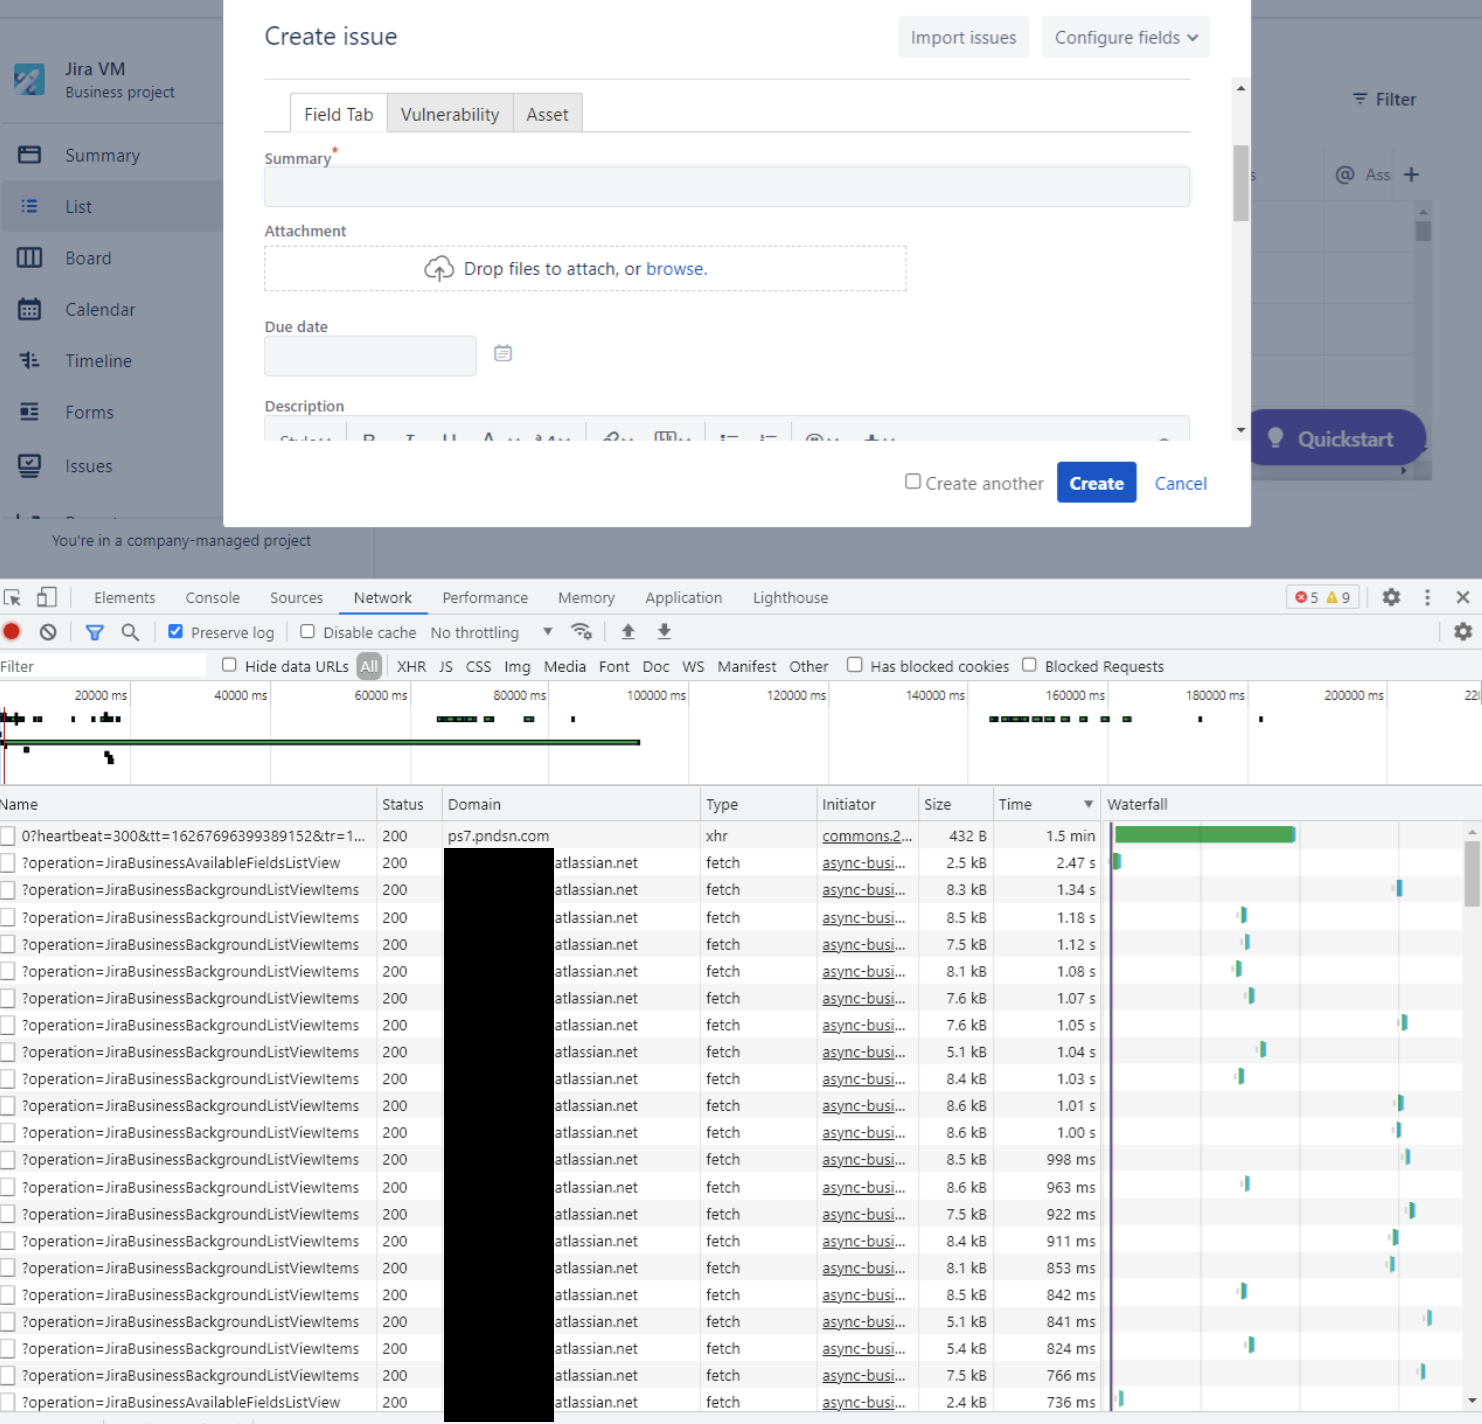Check Blocked Requests

coord(1029,665)
